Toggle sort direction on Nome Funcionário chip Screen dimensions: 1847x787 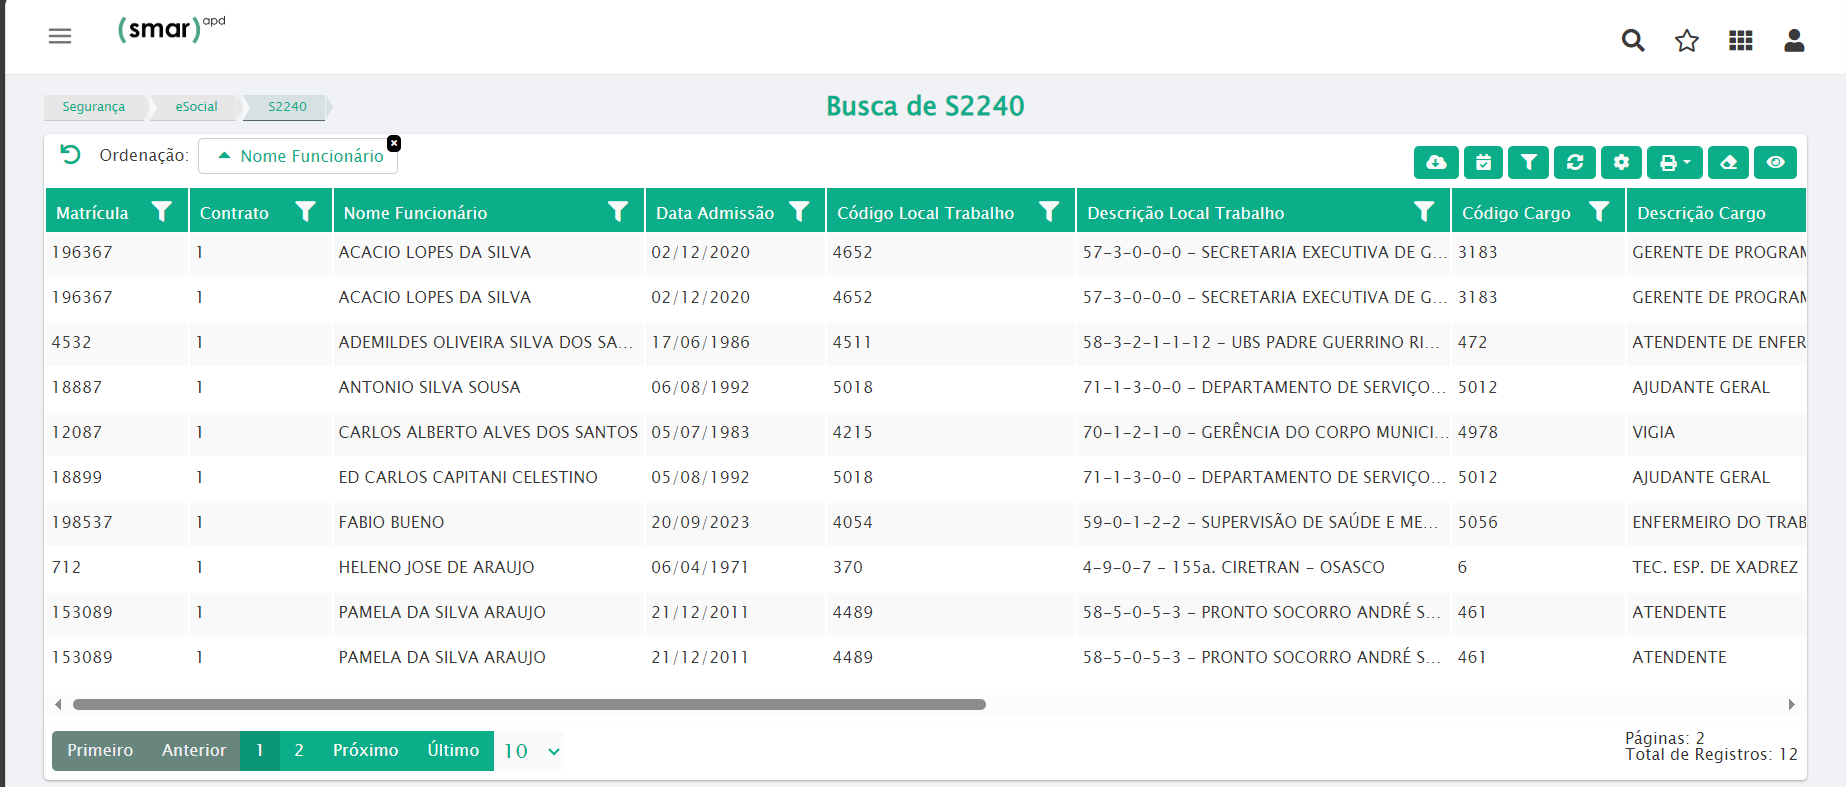click(x=225, y=156)
